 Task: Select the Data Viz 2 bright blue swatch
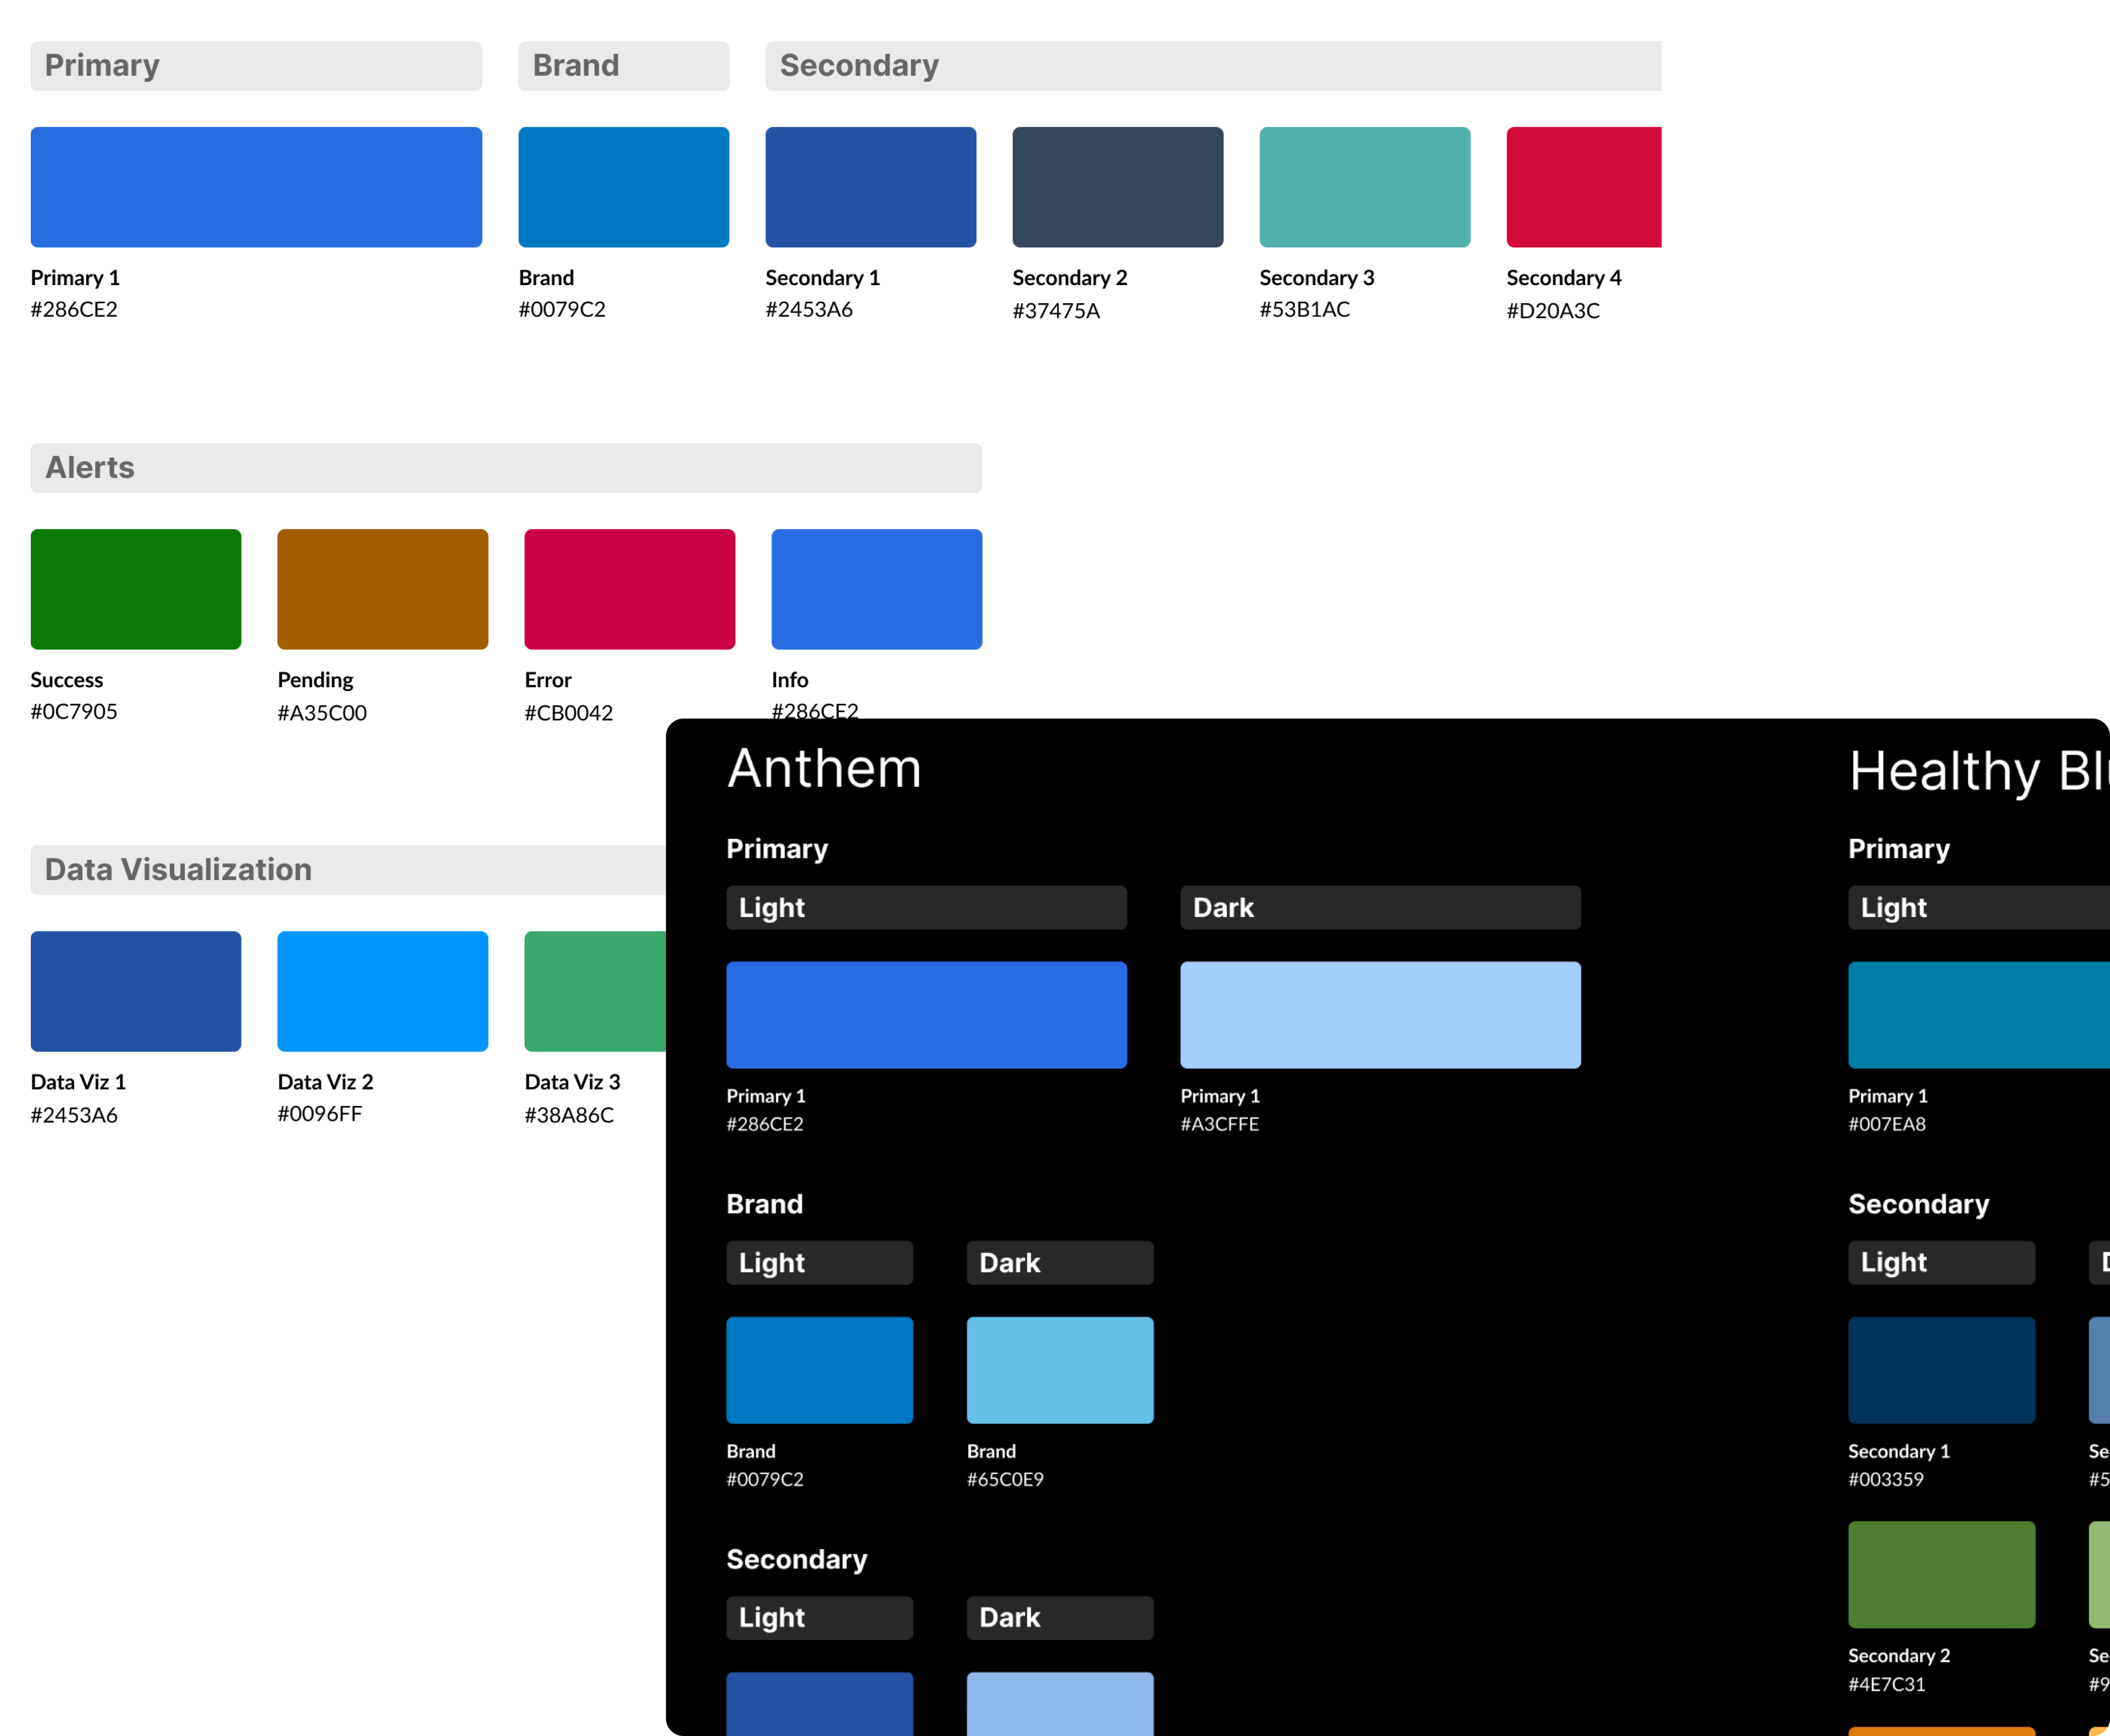click(382, 991)
